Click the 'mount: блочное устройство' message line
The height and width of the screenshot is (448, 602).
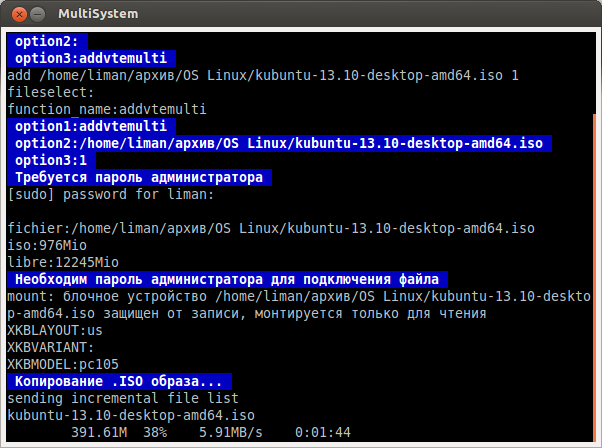(x=299, y=296)
